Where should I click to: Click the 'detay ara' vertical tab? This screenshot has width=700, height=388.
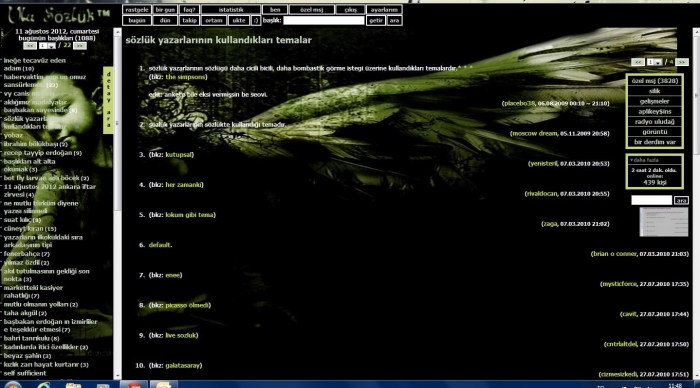tap(108, 100)
